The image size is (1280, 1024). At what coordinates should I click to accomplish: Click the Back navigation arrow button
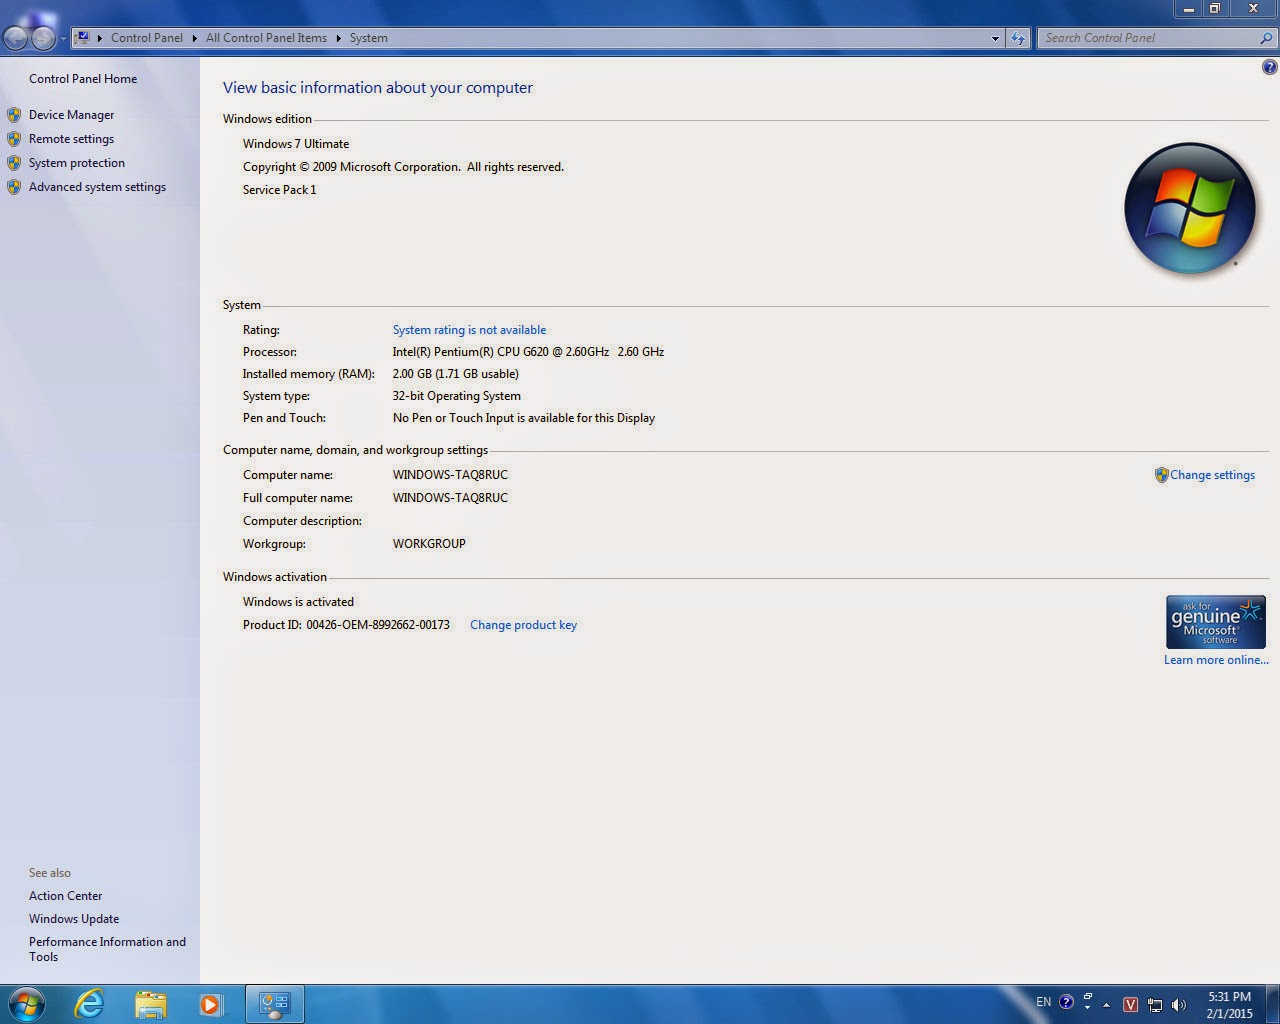[x=16, y=38]
